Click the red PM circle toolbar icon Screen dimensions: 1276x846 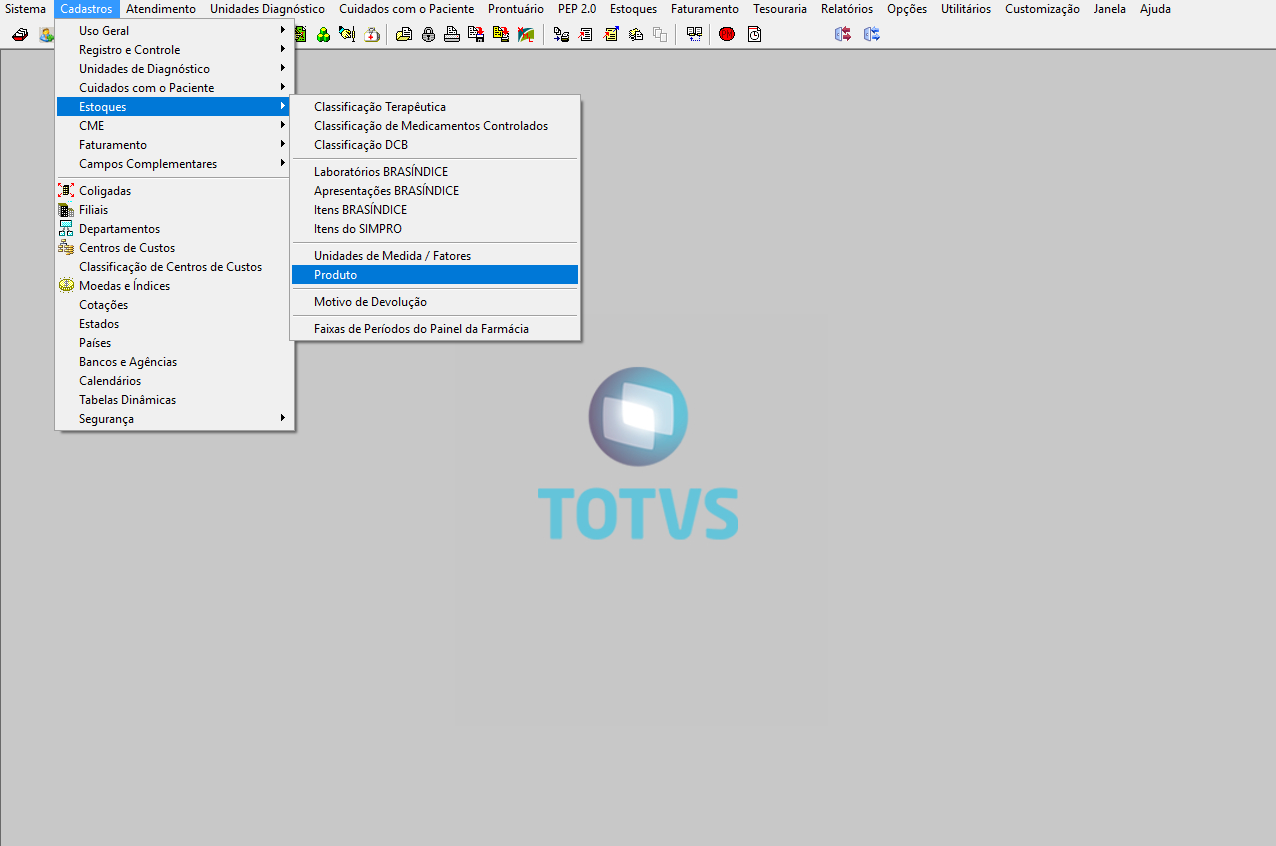(727, 34)
